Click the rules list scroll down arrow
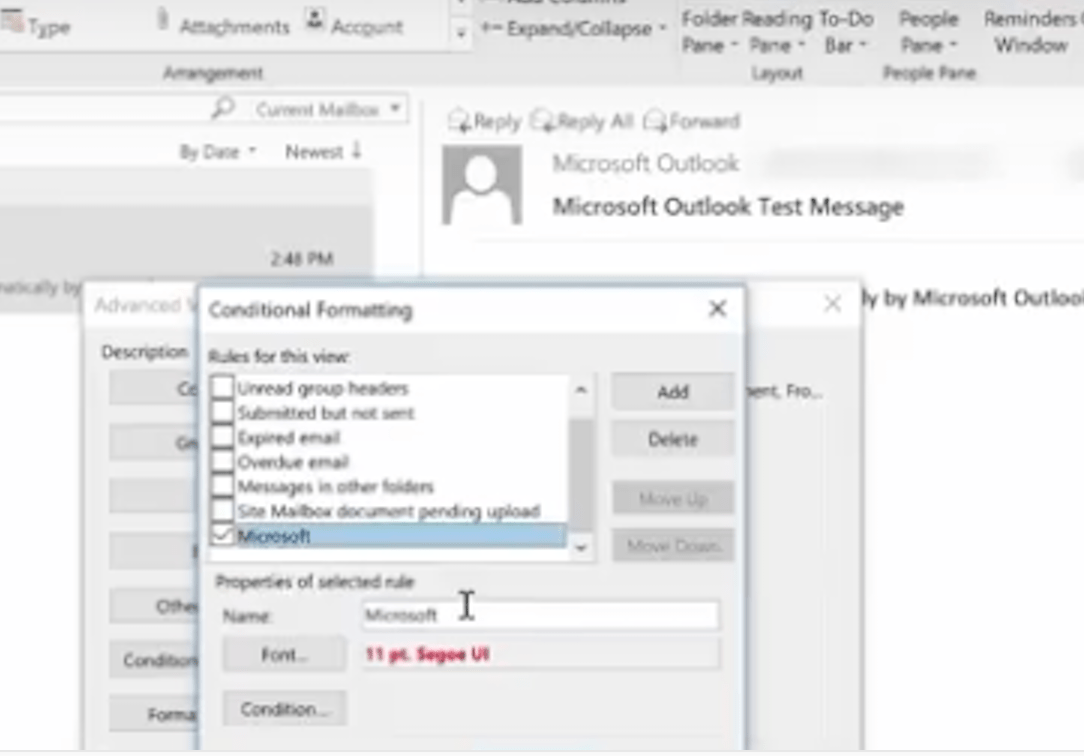Viewport: 1084px width, 756px height. tap(581, 548)
